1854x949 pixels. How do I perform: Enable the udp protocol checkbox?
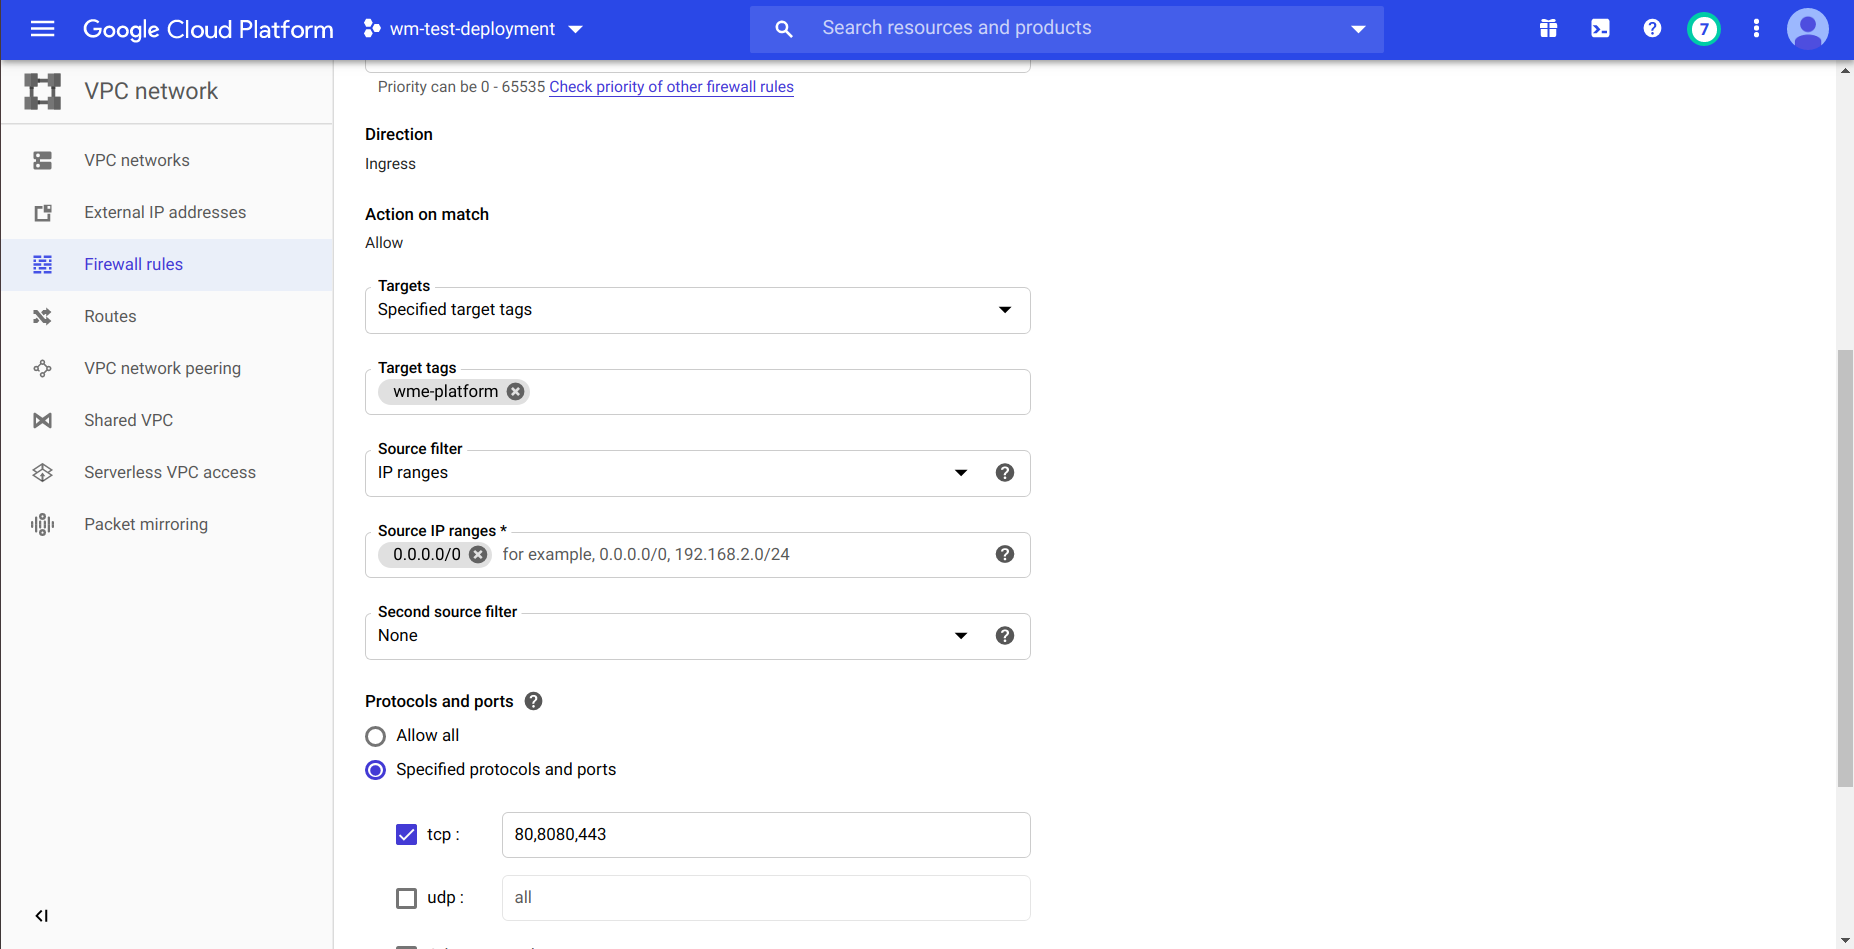pos(406,898)
